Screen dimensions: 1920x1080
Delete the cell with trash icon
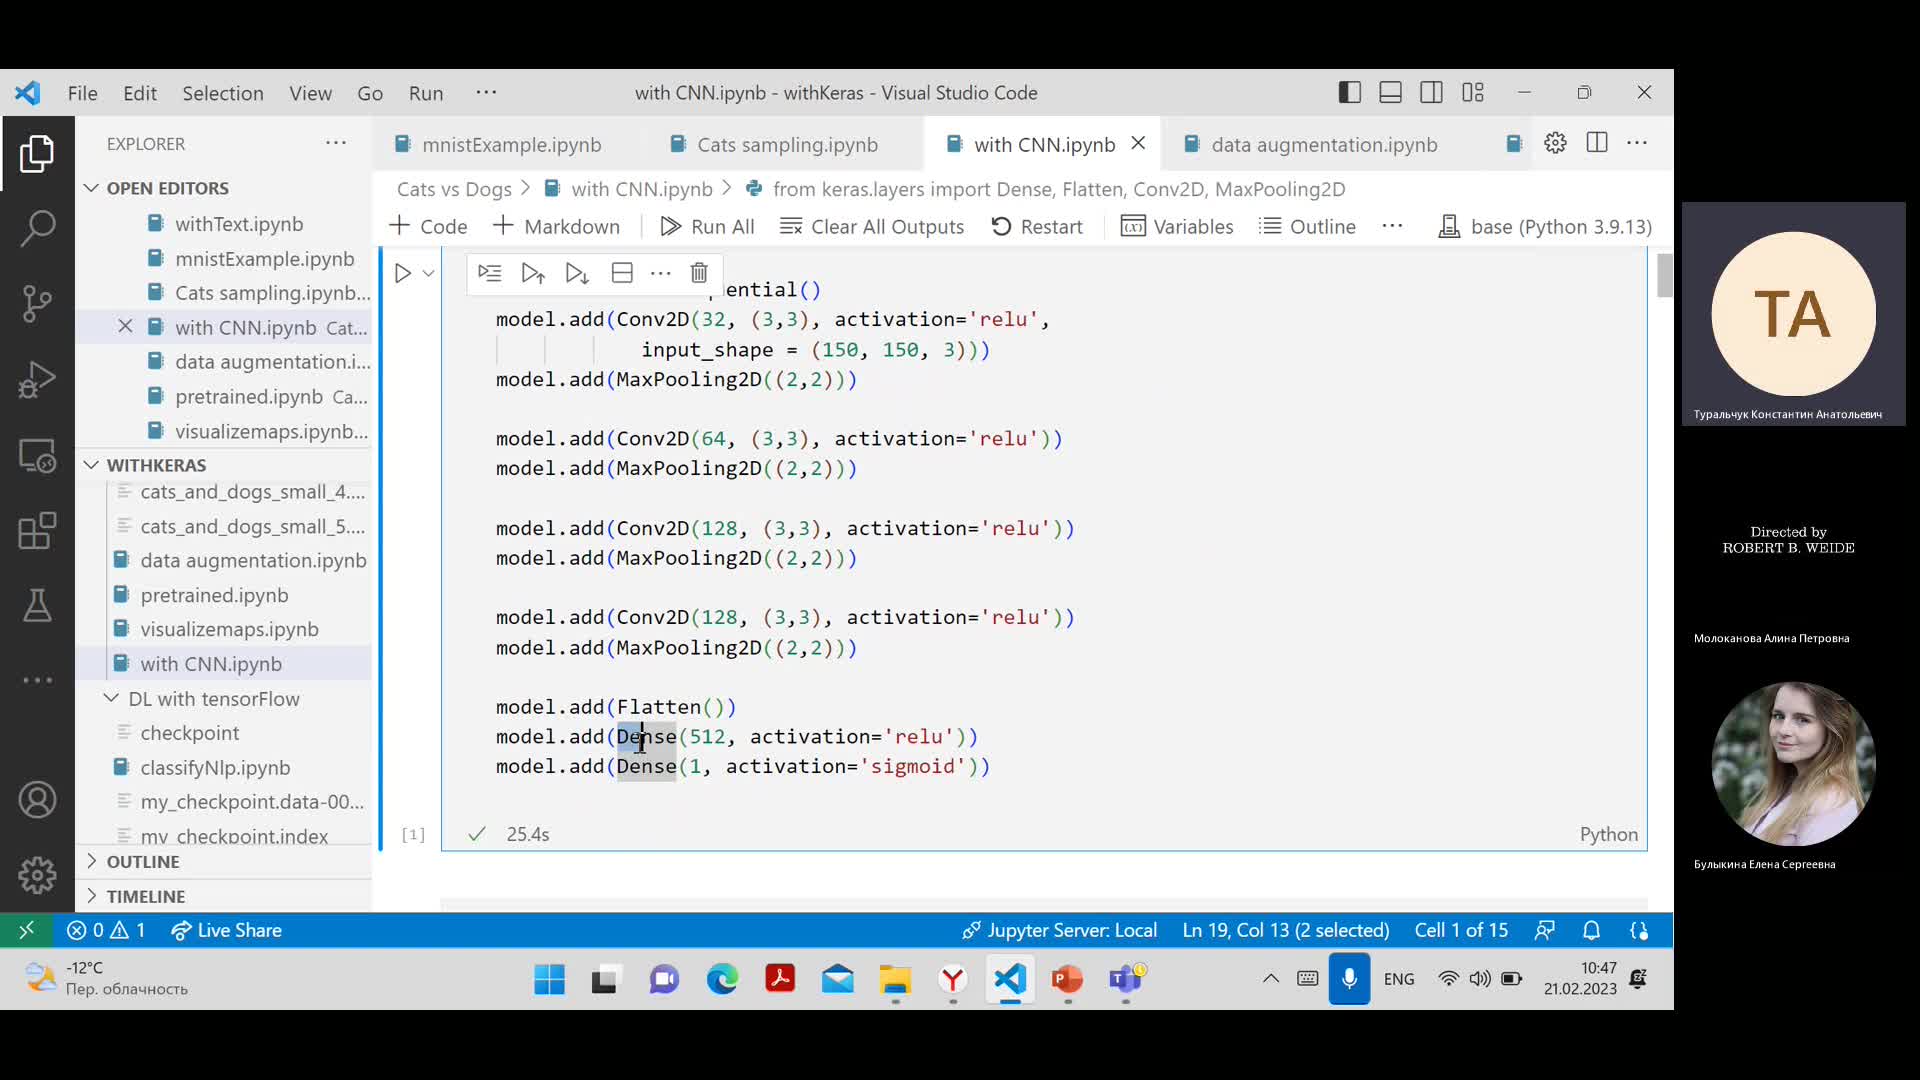pyautogui.click(x=699, y=273)
